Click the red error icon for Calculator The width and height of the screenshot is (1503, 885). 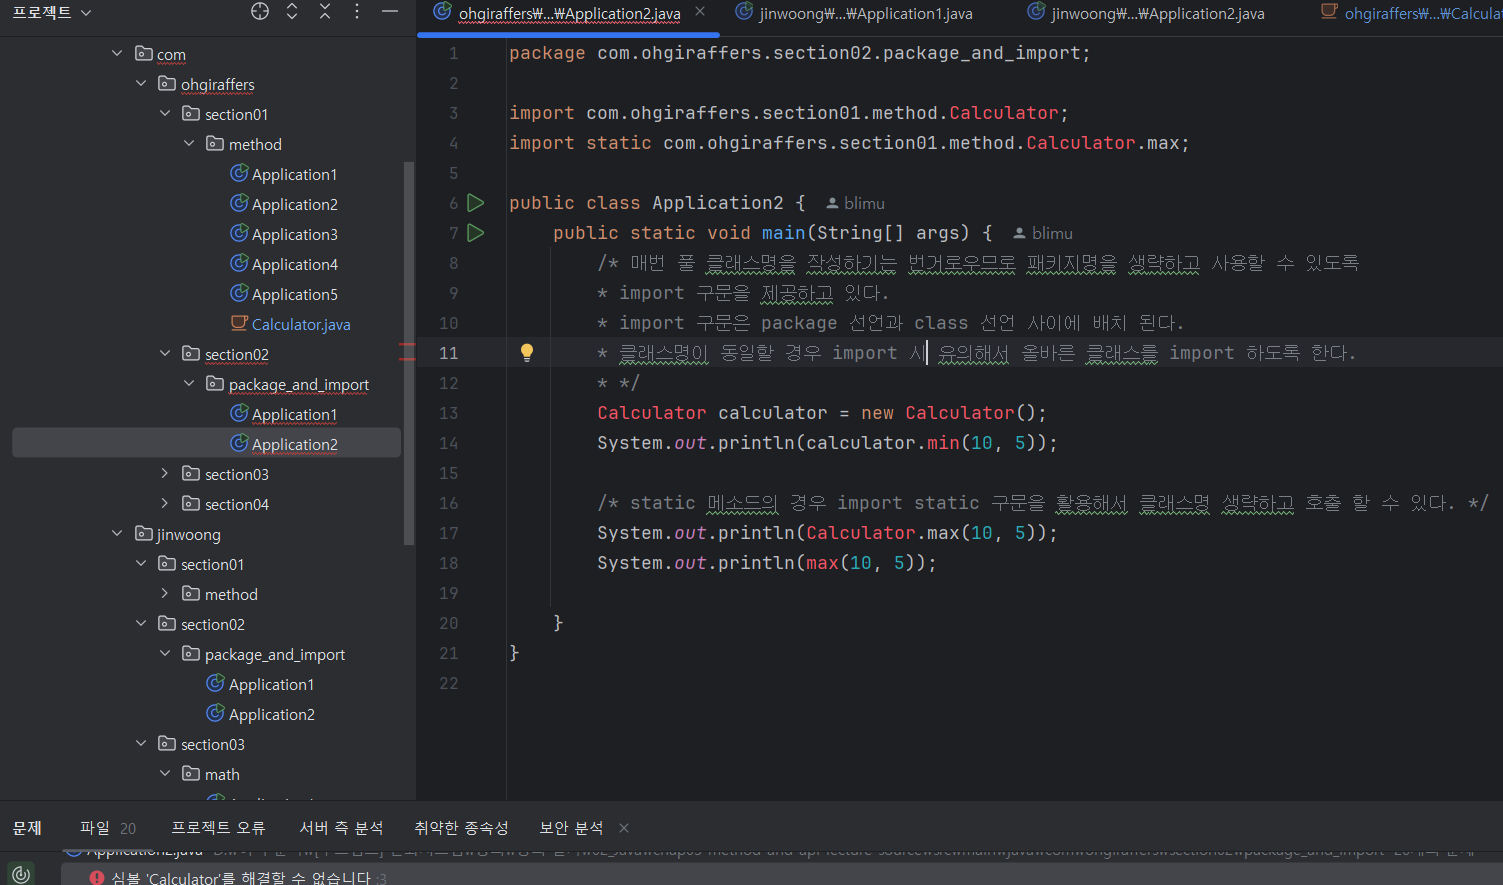point(97,877)
